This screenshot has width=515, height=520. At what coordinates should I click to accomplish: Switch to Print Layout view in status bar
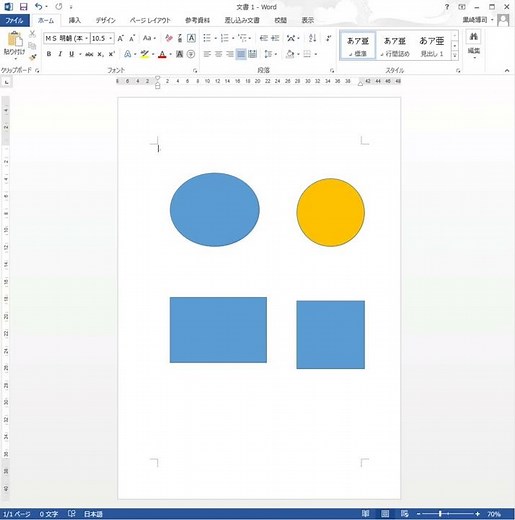pos(385,513)
